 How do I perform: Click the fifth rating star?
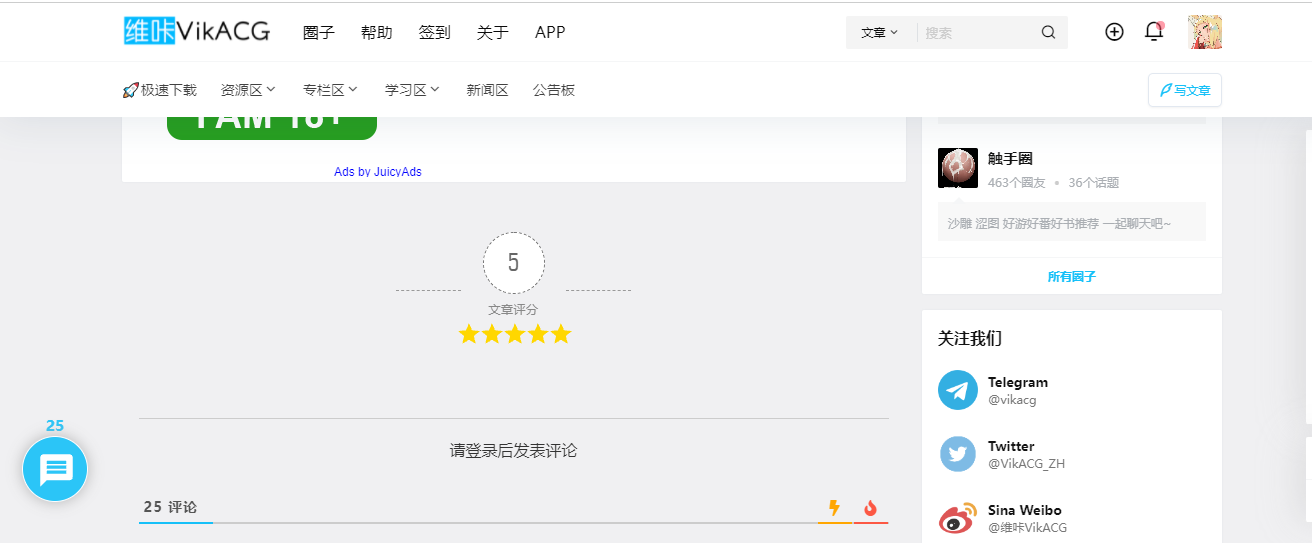point(561,334)
